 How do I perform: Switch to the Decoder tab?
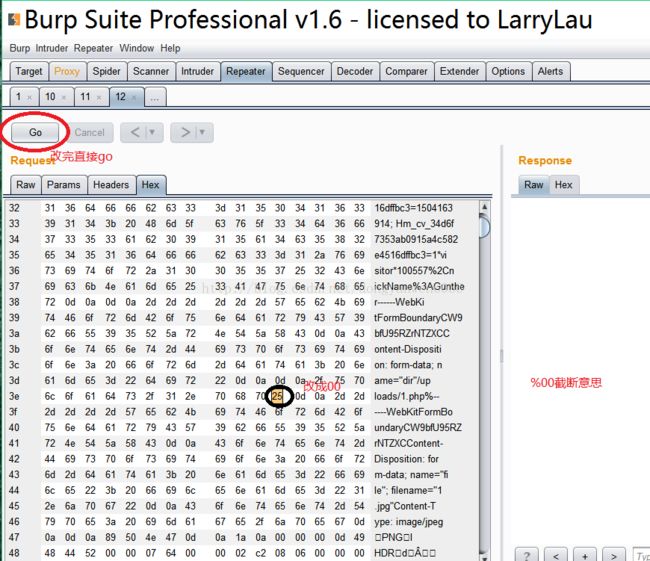point(355,71)
